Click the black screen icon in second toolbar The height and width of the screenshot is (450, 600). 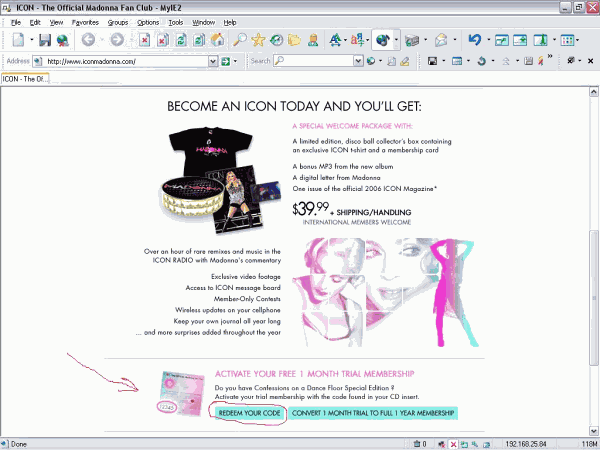[432, 61]
